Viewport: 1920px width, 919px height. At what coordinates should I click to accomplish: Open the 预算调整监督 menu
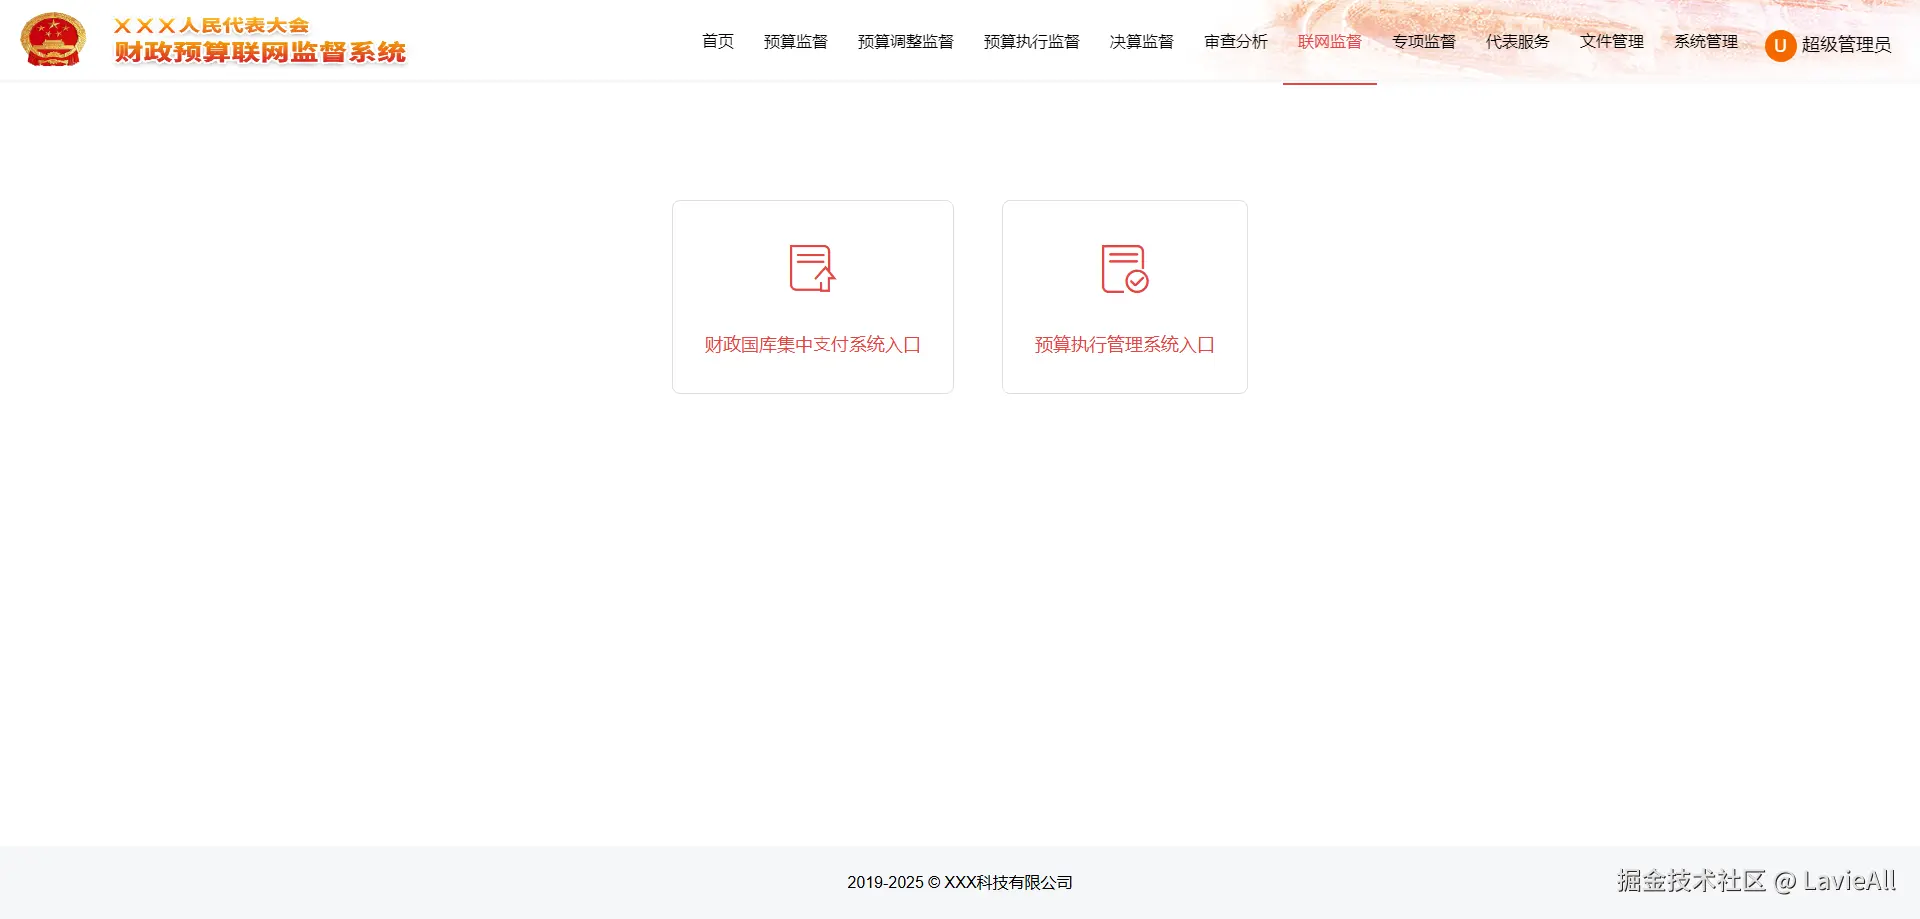(905, 42)
